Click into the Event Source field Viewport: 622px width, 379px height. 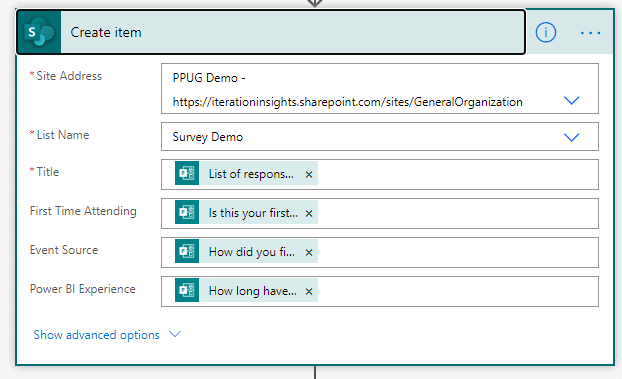click(380, 252)
